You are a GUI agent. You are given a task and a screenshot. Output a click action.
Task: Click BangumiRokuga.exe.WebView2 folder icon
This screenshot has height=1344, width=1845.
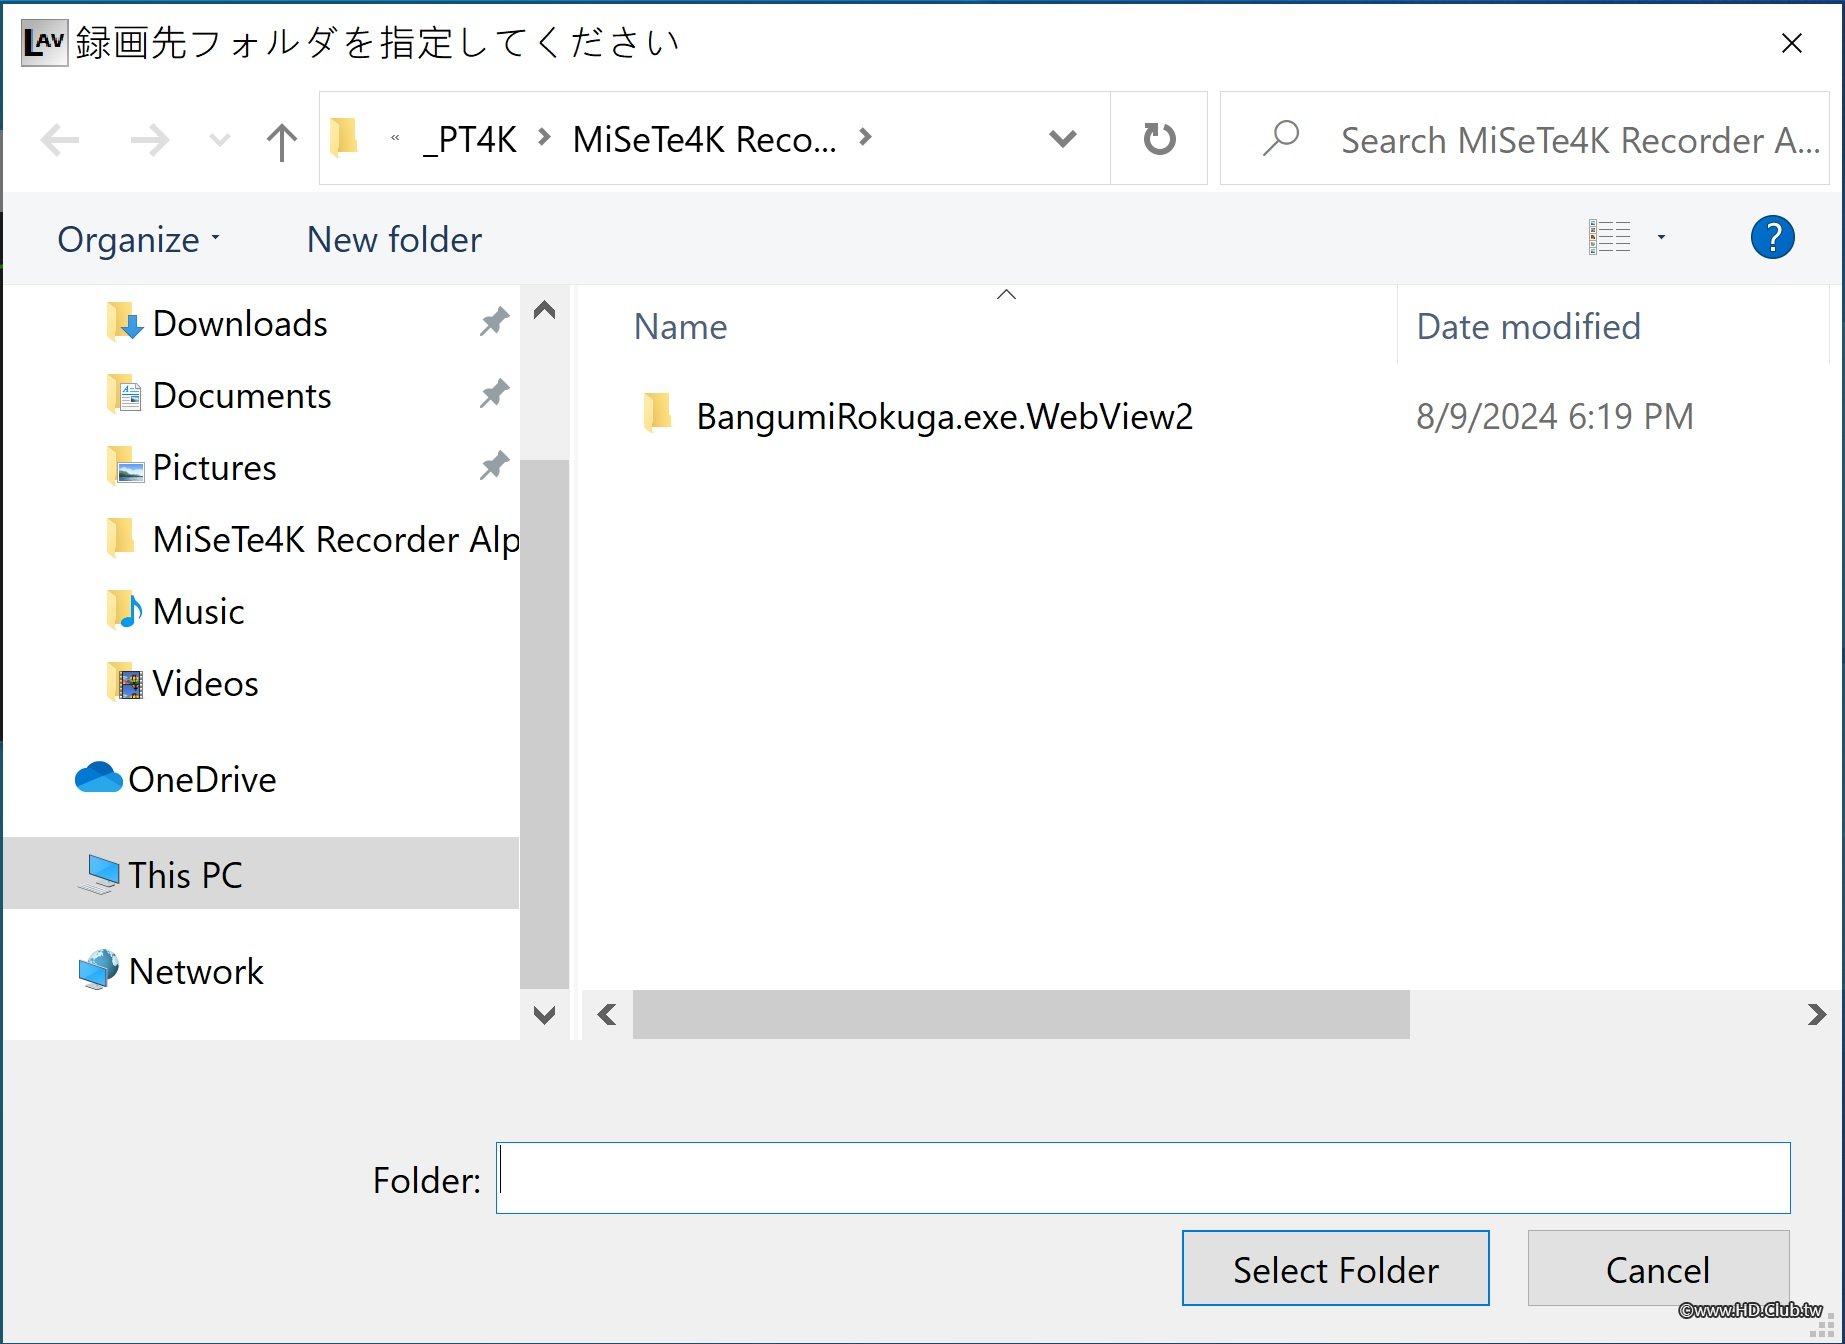click(x=657, y=413)
